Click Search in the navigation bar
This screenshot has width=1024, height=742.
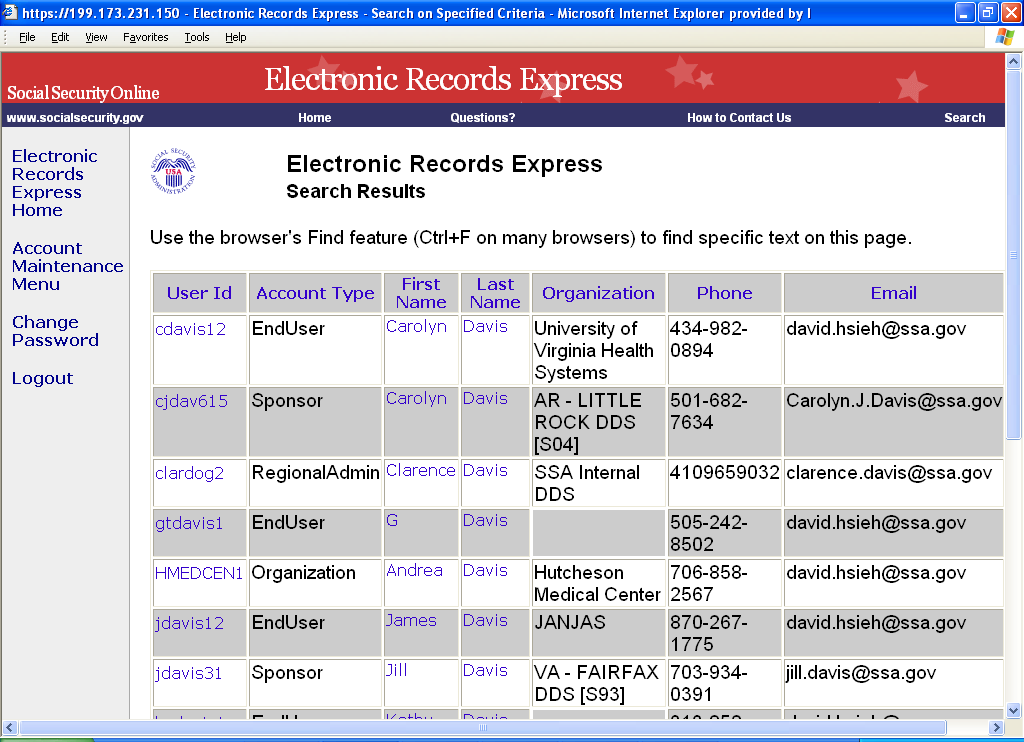click(965, 118)
